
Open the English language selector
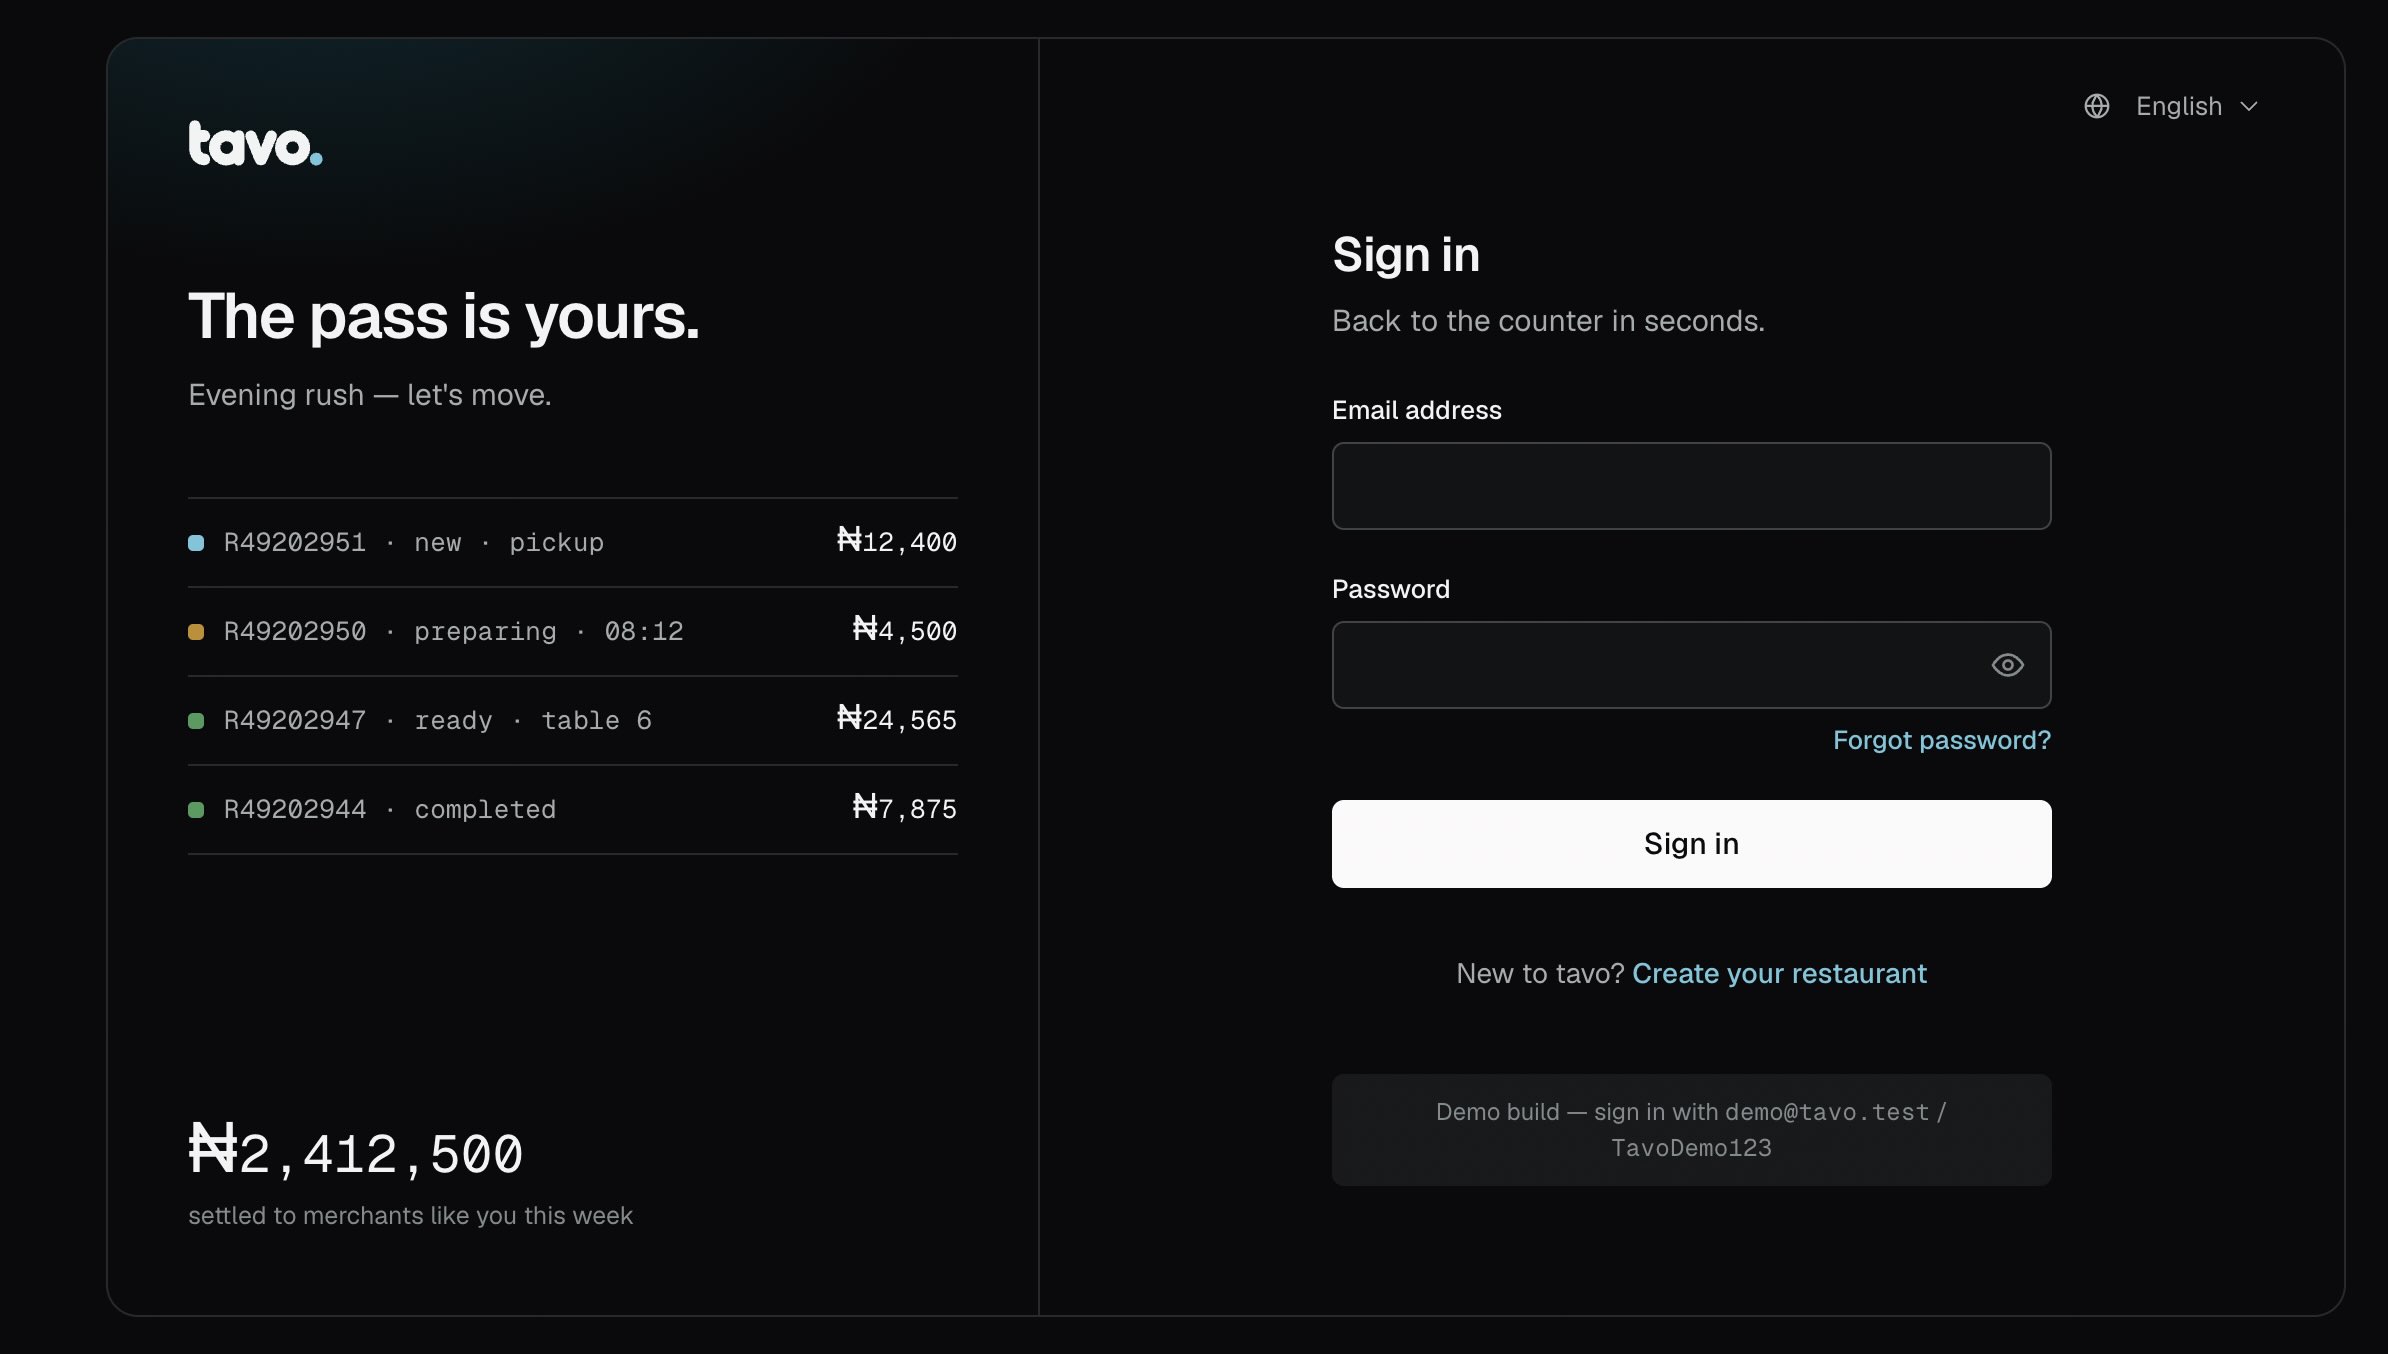(x=2171, y=106)
